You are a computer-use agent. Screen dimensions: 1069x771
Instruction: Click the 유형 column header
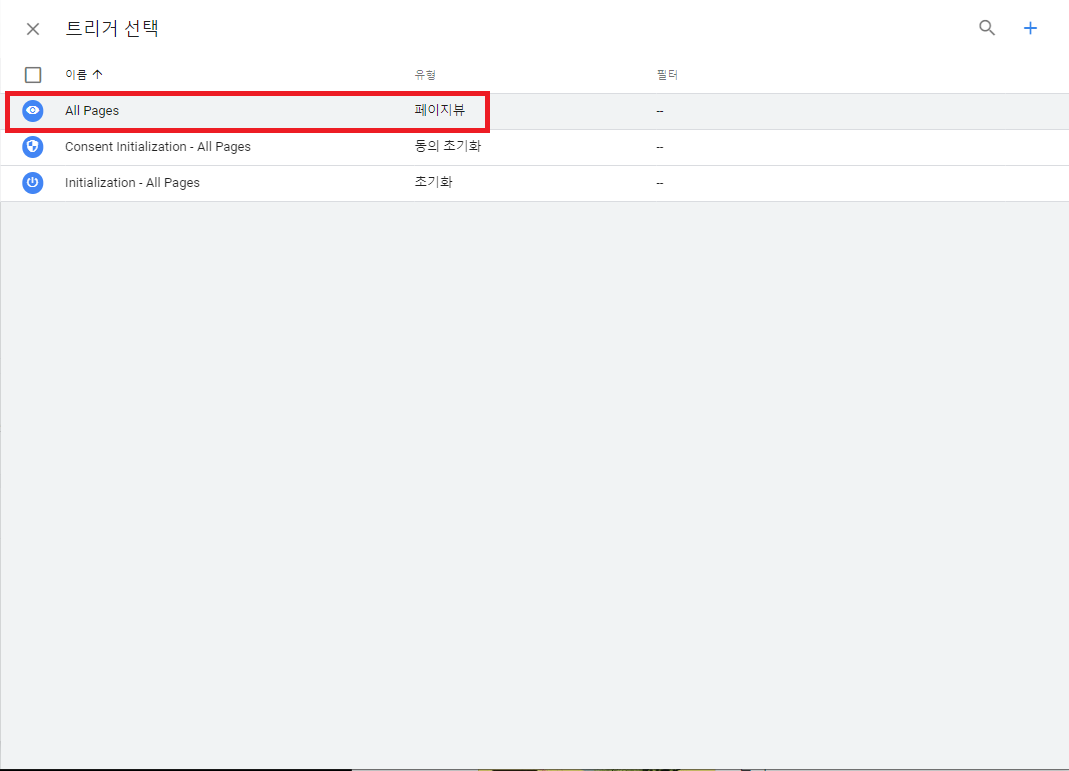pyautogui.click(x=425, y=75)
